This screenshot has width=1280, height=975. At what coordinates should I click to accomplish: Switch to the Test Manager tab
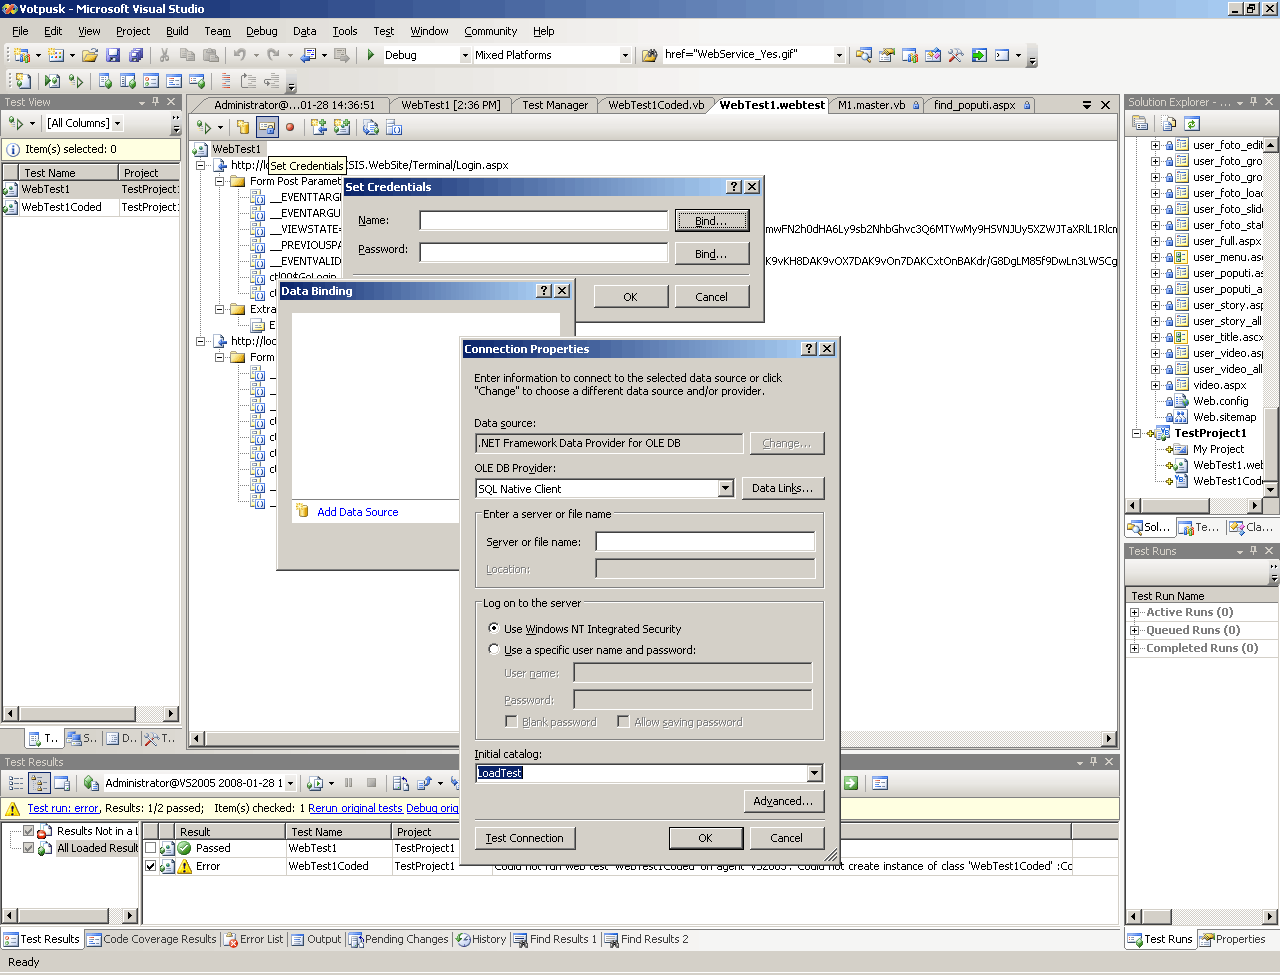pyautogui.click(x=555, y=105)
